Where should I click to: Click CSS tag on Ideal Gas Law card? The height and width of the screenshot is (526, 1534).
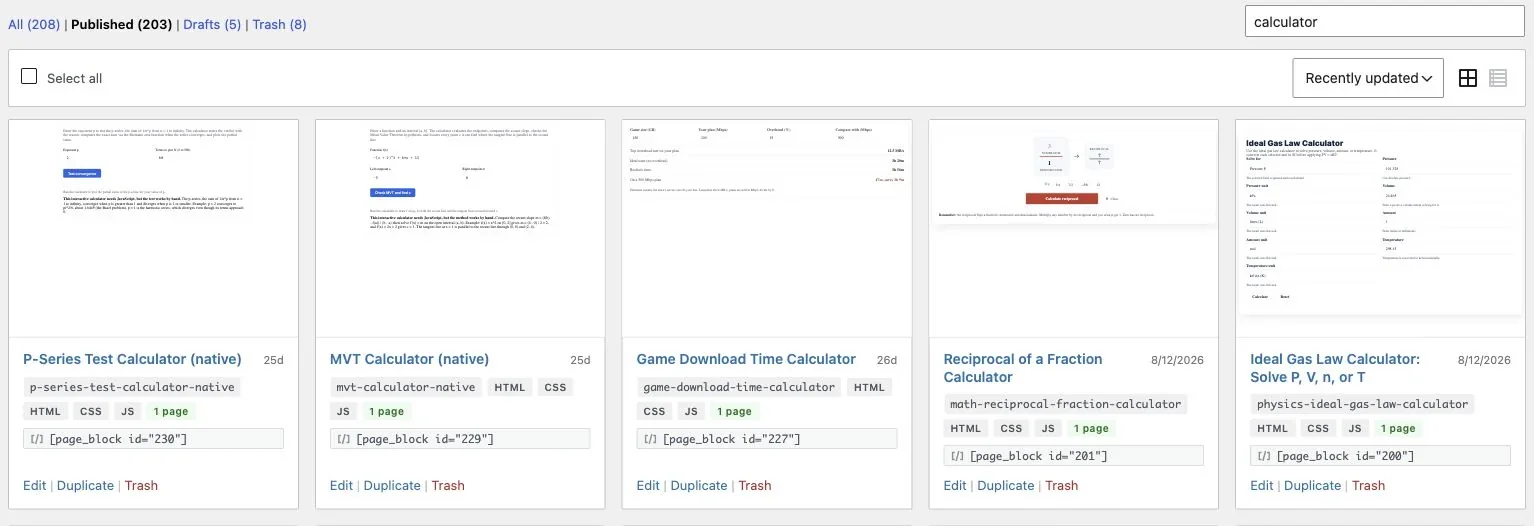[1318, 428]
